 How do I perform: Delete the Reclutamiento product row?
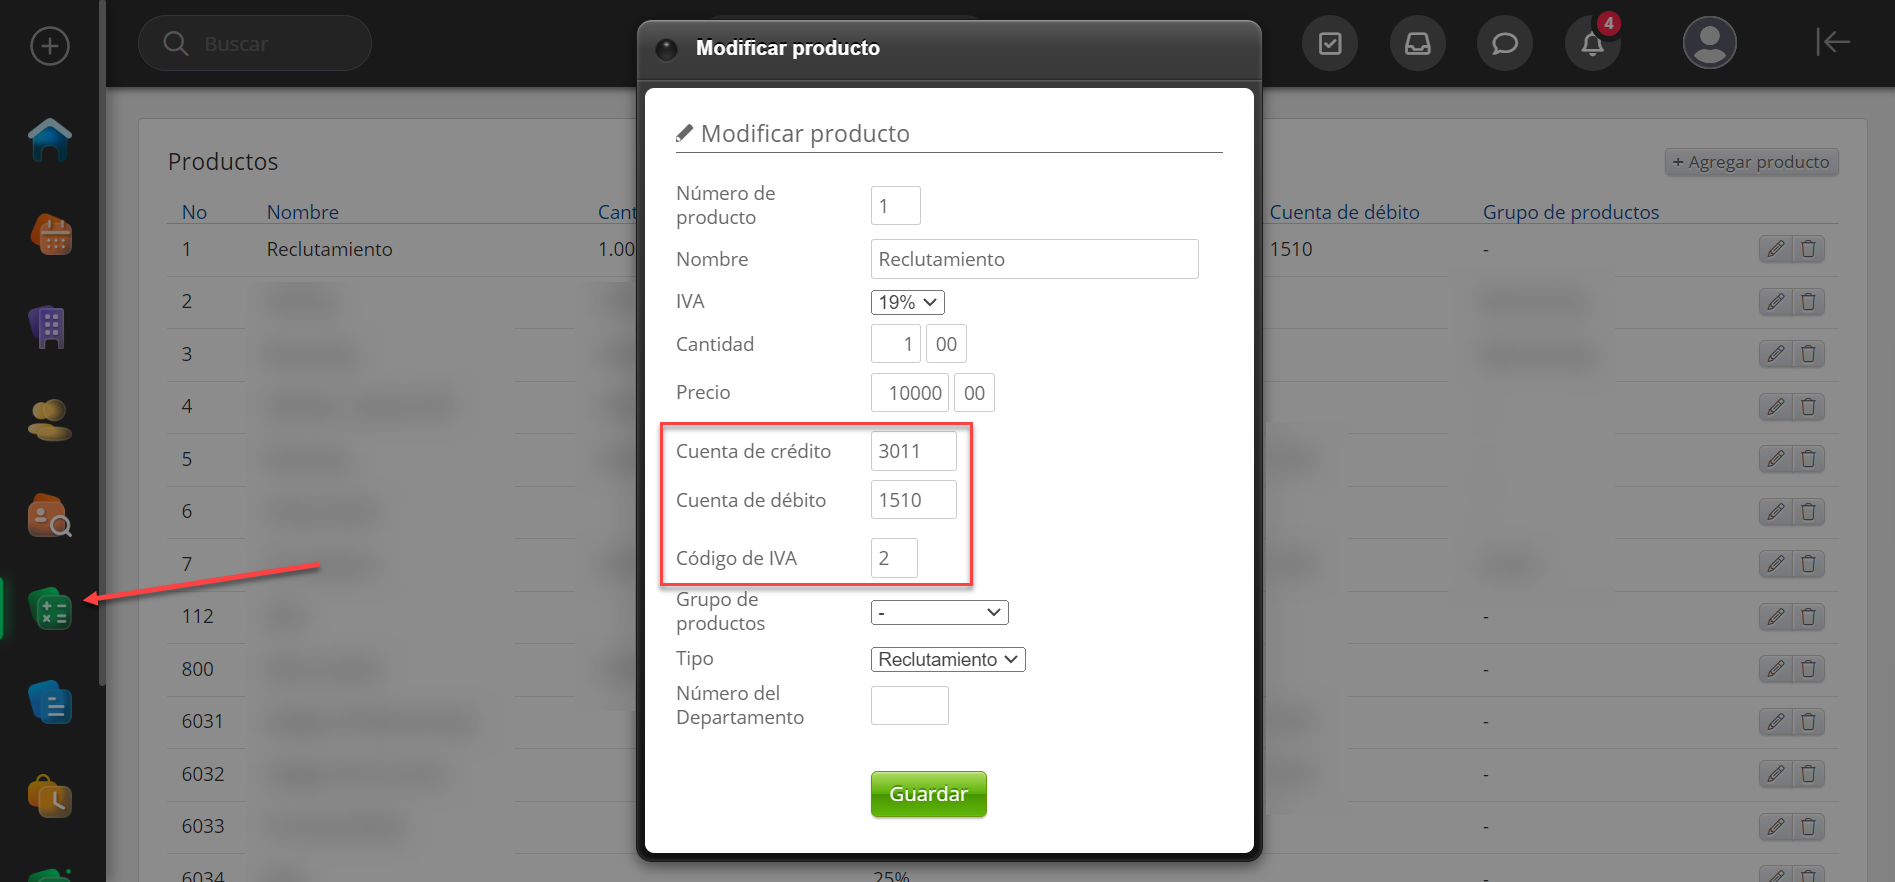point(1808,249)
